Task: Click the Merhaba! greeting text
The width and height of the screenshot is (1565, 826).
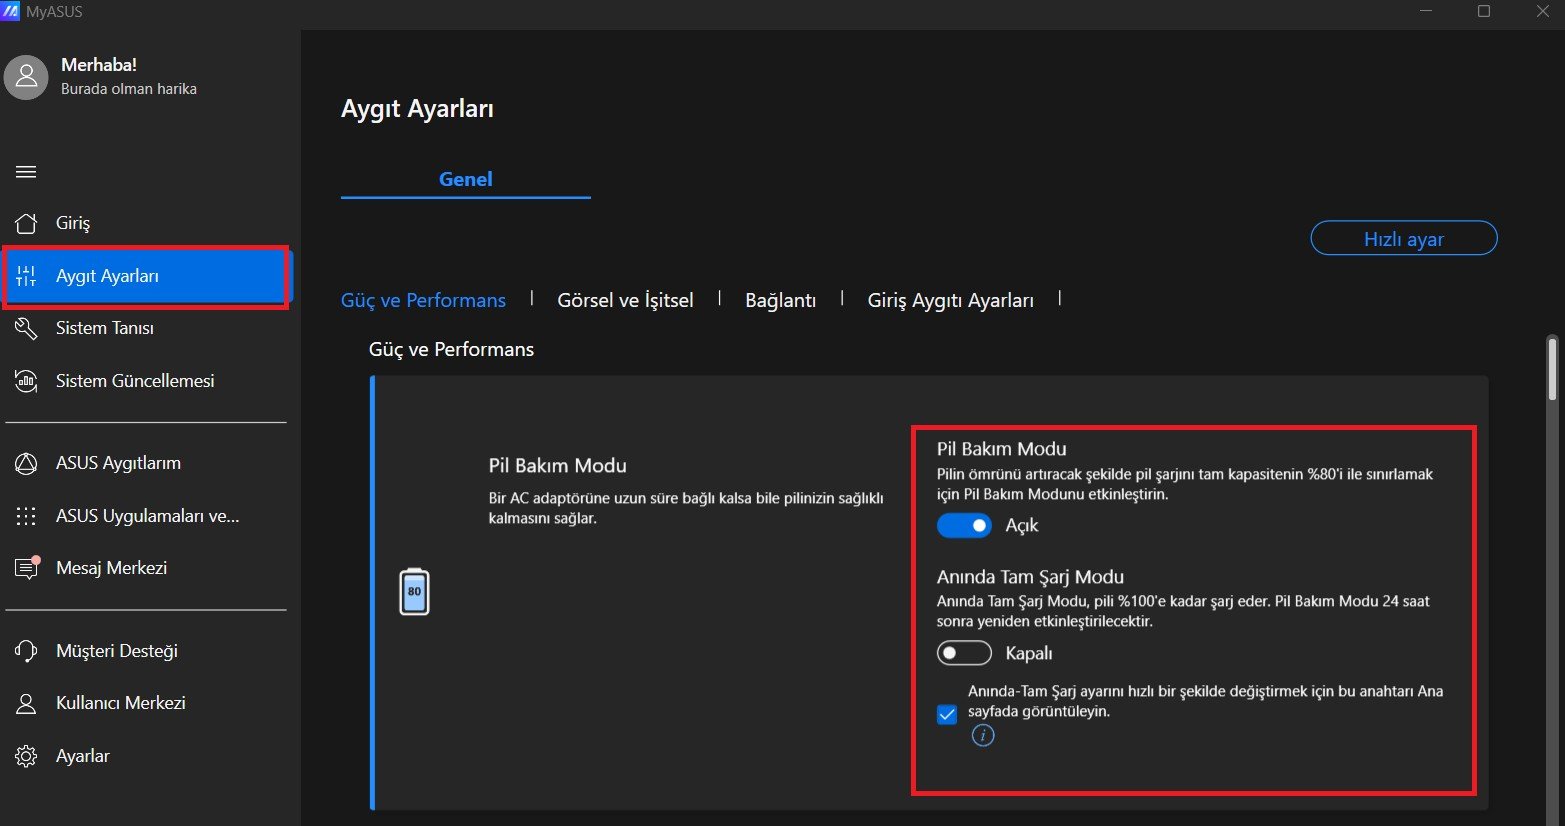Action: point(99,64)
